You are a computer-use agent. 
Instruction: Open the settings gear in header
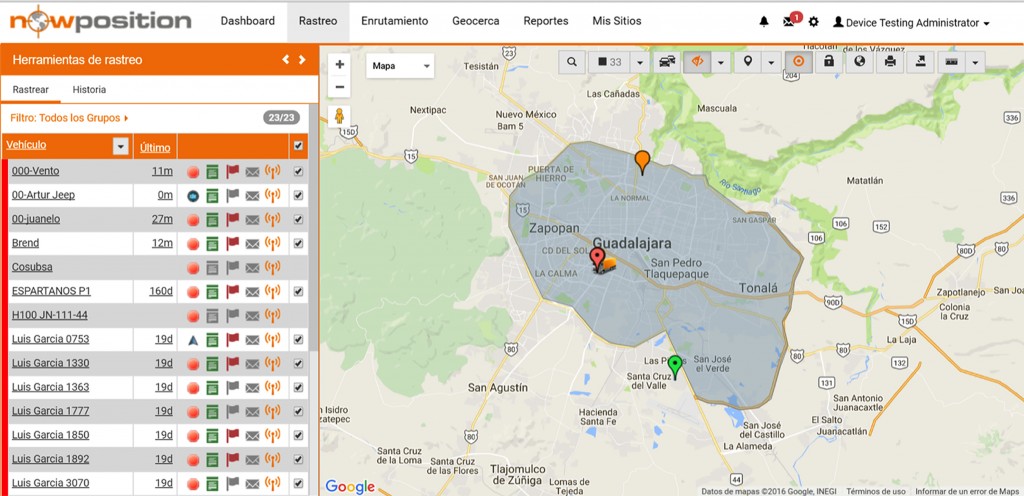coord(813,22)
